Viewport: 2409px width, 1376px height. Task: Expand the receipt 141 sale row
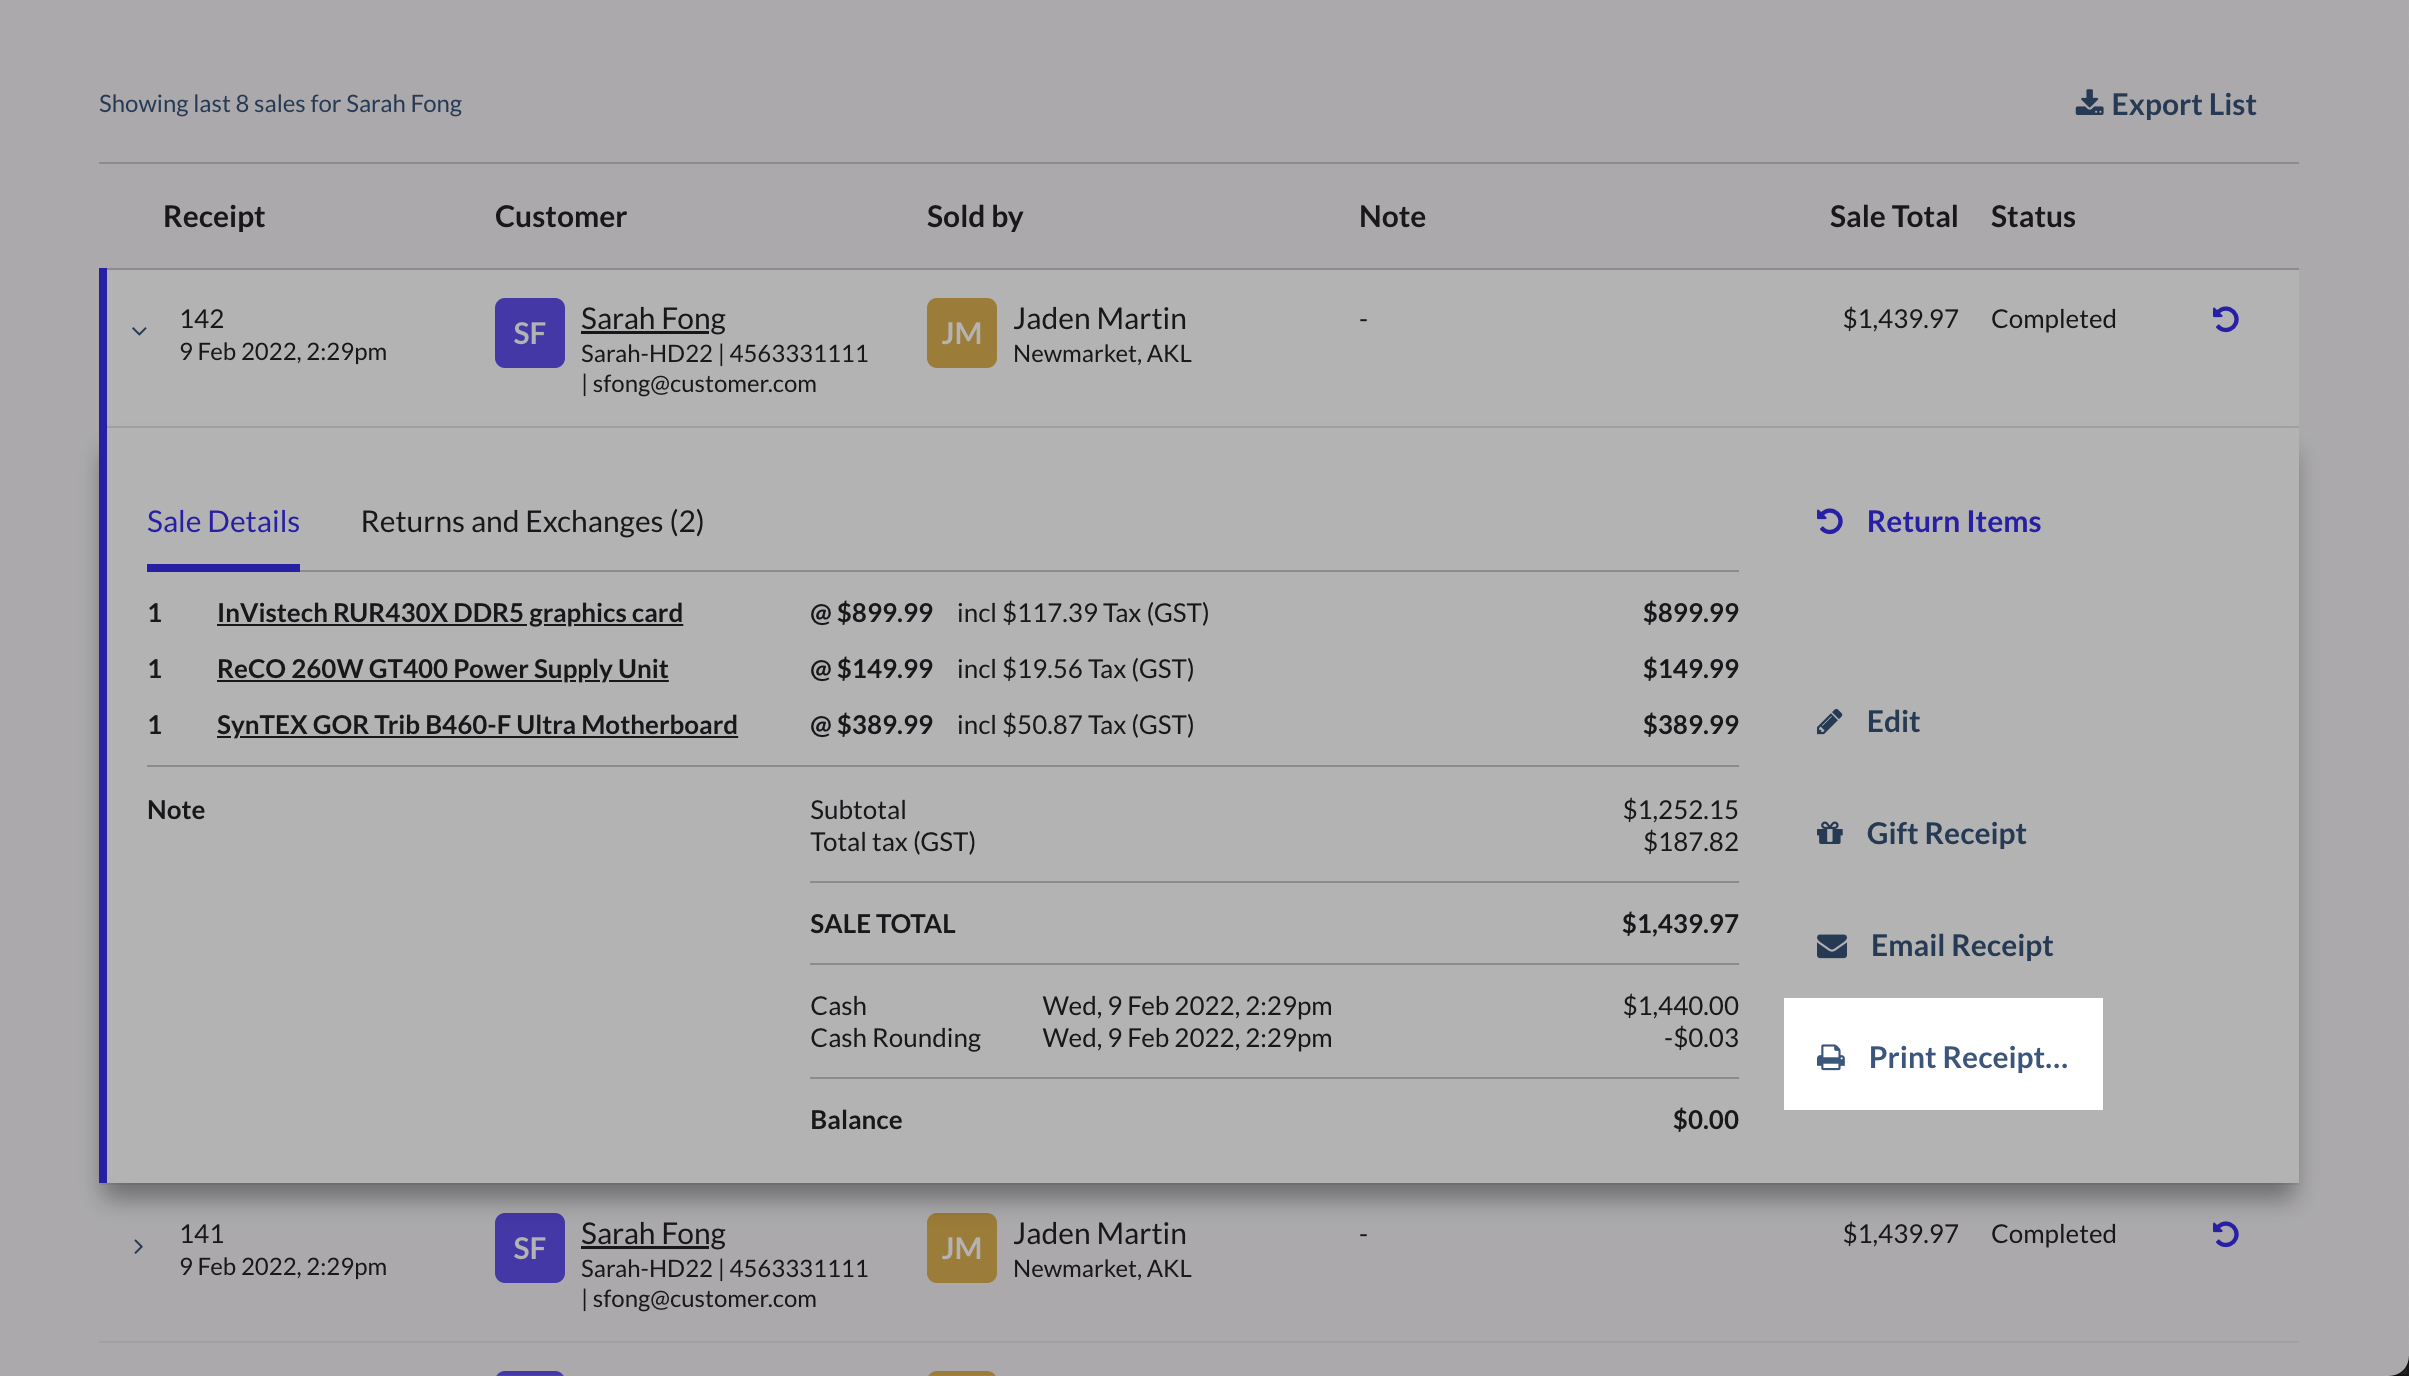tap(139, 1246)
